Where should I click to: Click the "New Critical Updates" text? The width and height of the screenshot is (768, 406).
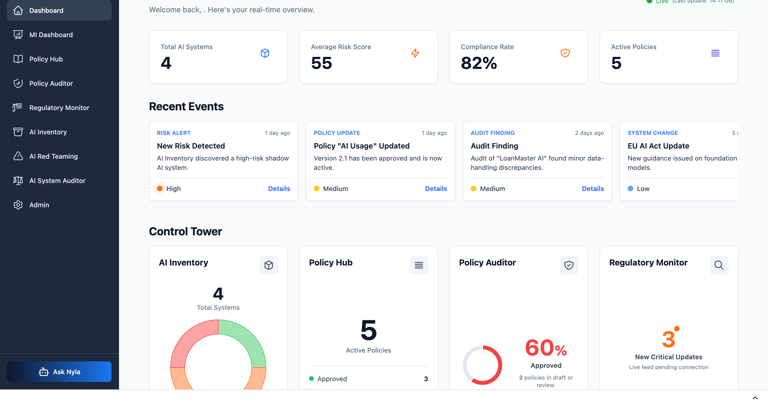[669, 357]
